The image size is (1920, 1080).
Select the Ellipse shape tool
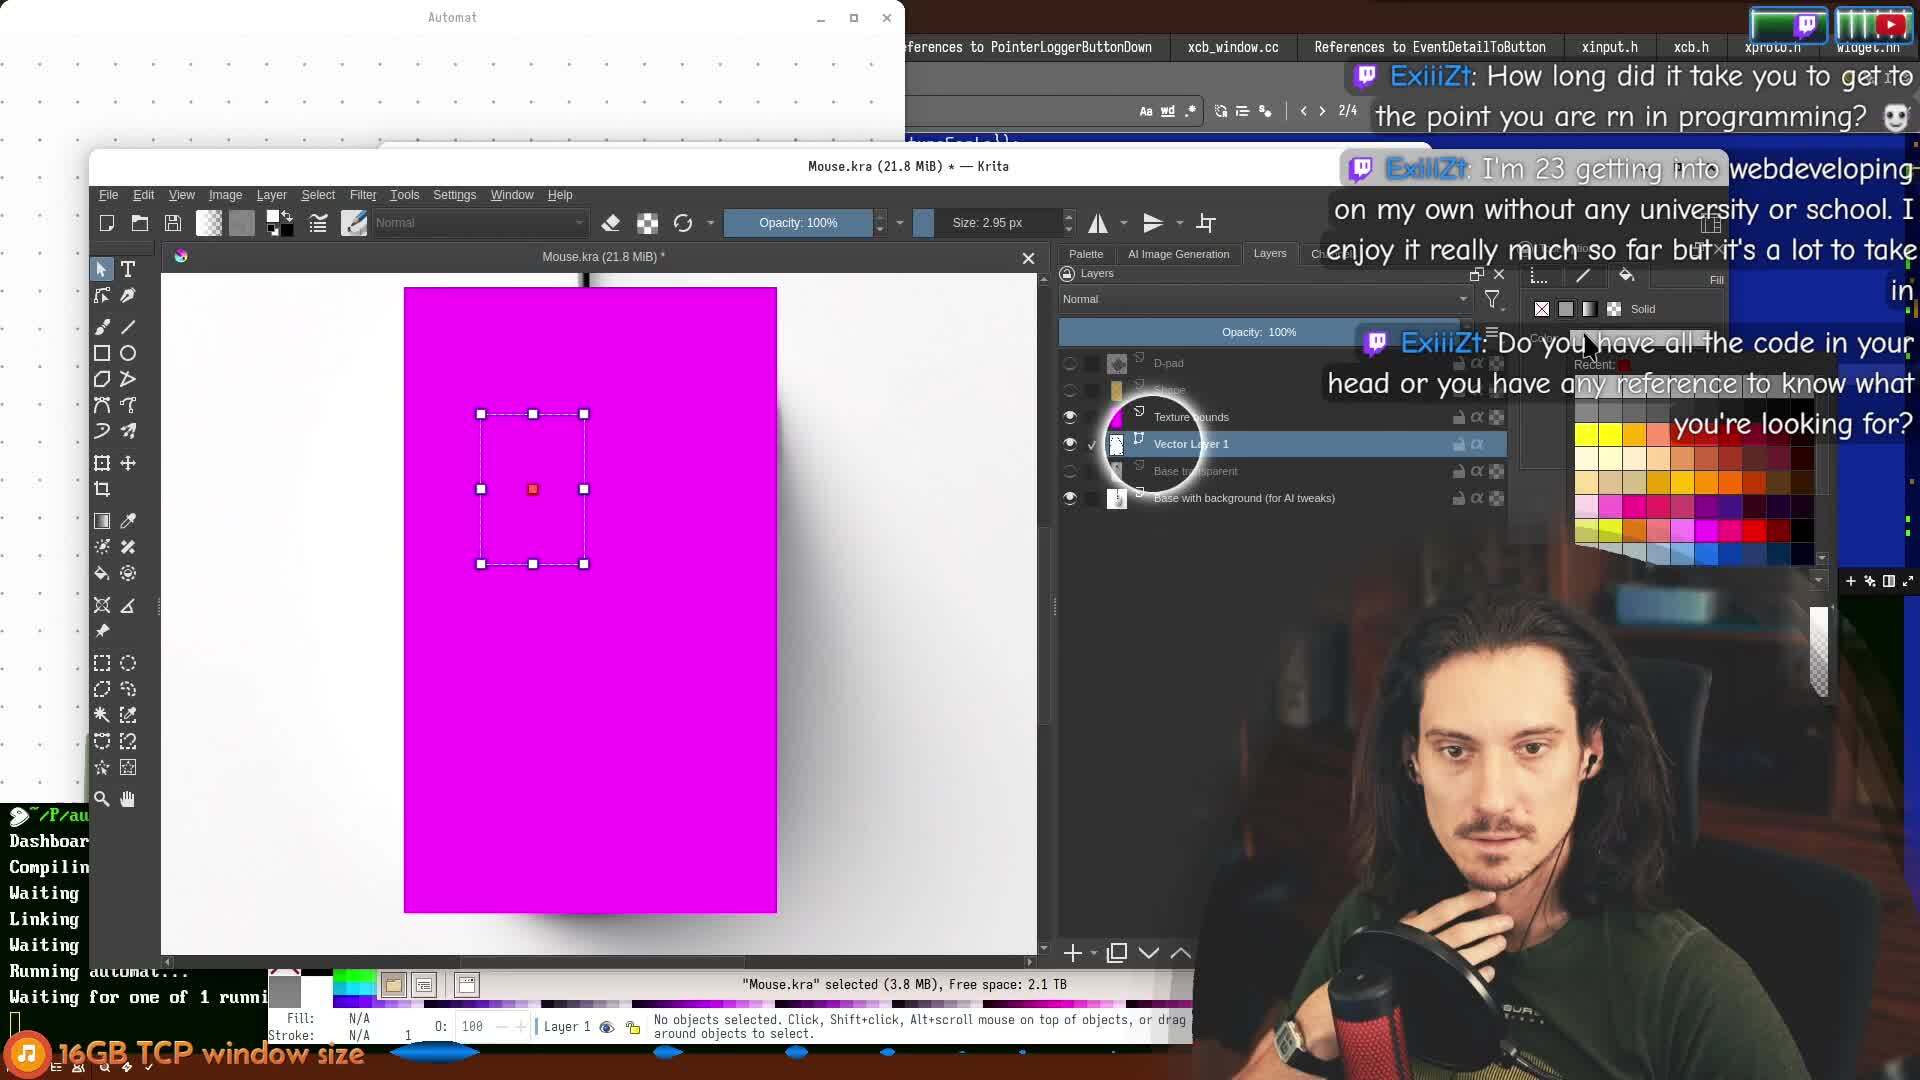[x=128, y=353]
